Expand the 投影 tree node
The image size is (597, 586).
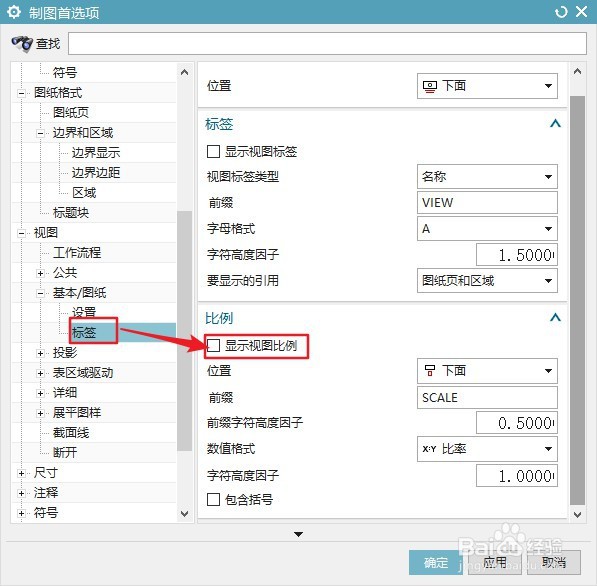pos(40,353)
